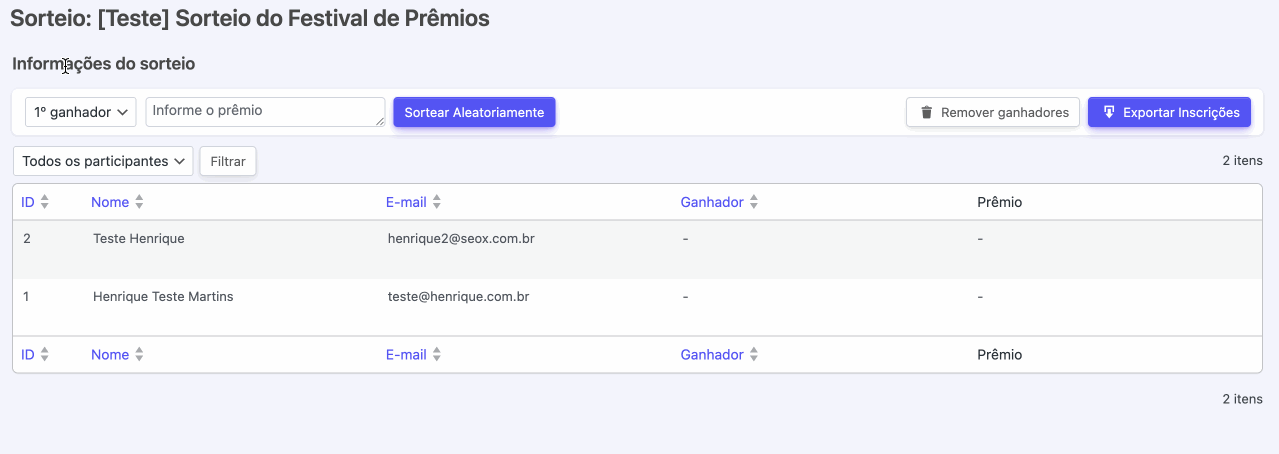Viewport: 1279px width, 454px height.
Task: Sort by Ganhador header link
Action: (x=712, y=202)
